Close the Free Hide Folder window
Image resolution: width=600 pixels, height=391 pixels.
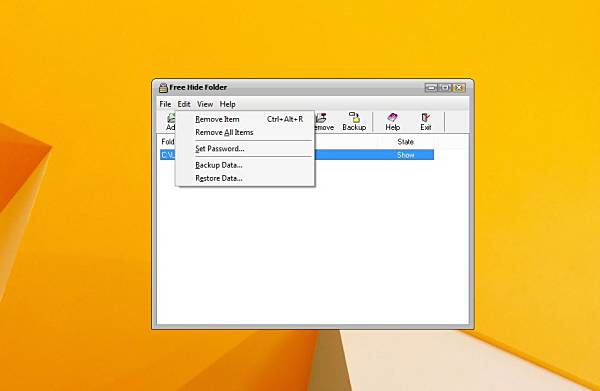click(x=459, y=88)
